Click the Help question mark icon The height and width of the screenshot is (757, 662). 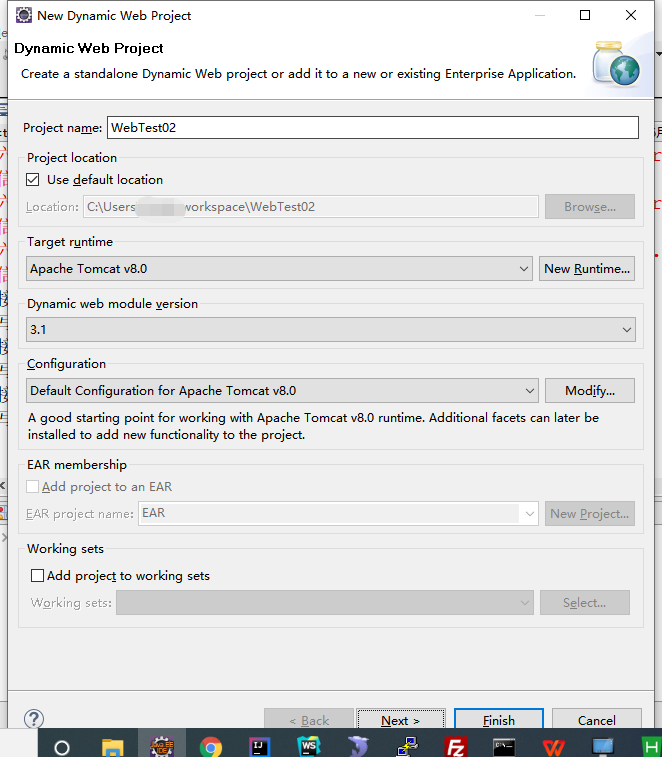(34, 719)
